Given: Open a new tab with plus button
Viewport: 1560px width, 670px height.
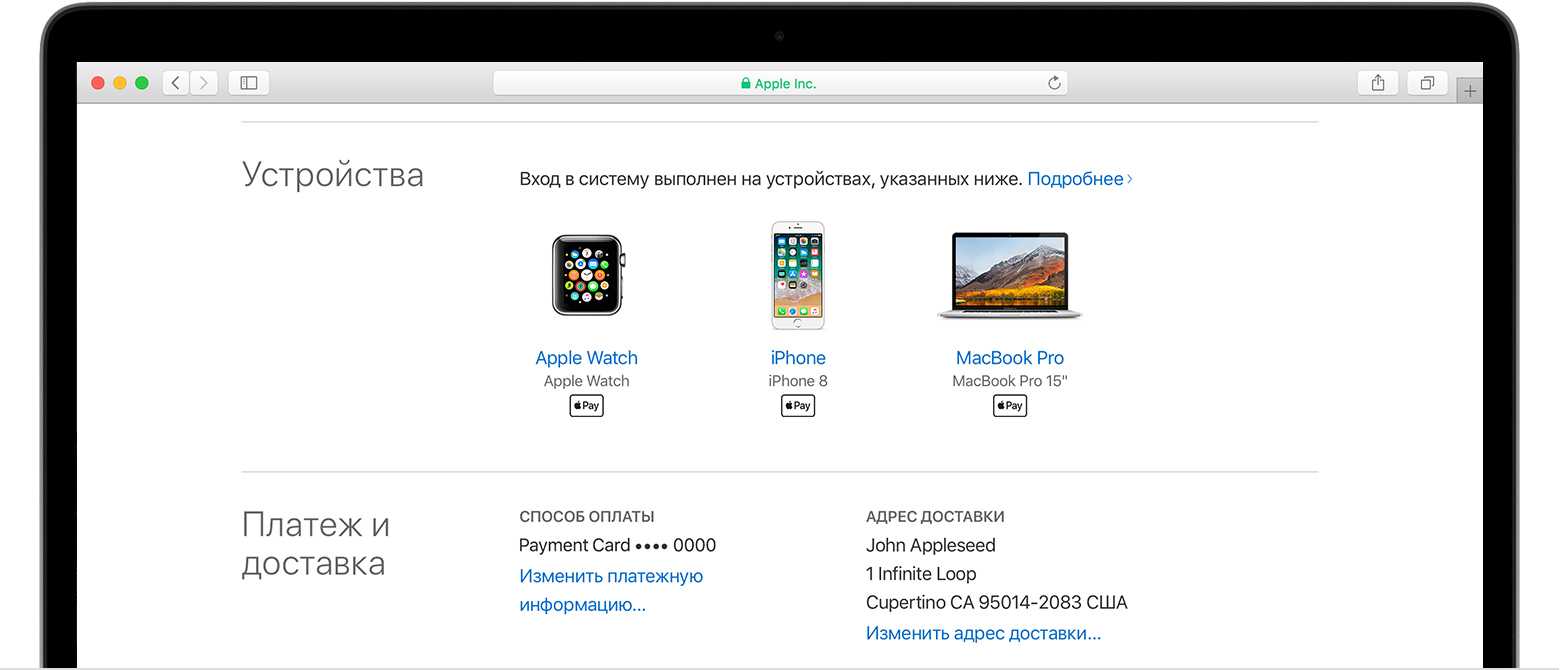Looking at the screenshot, I should (1469, 91).
